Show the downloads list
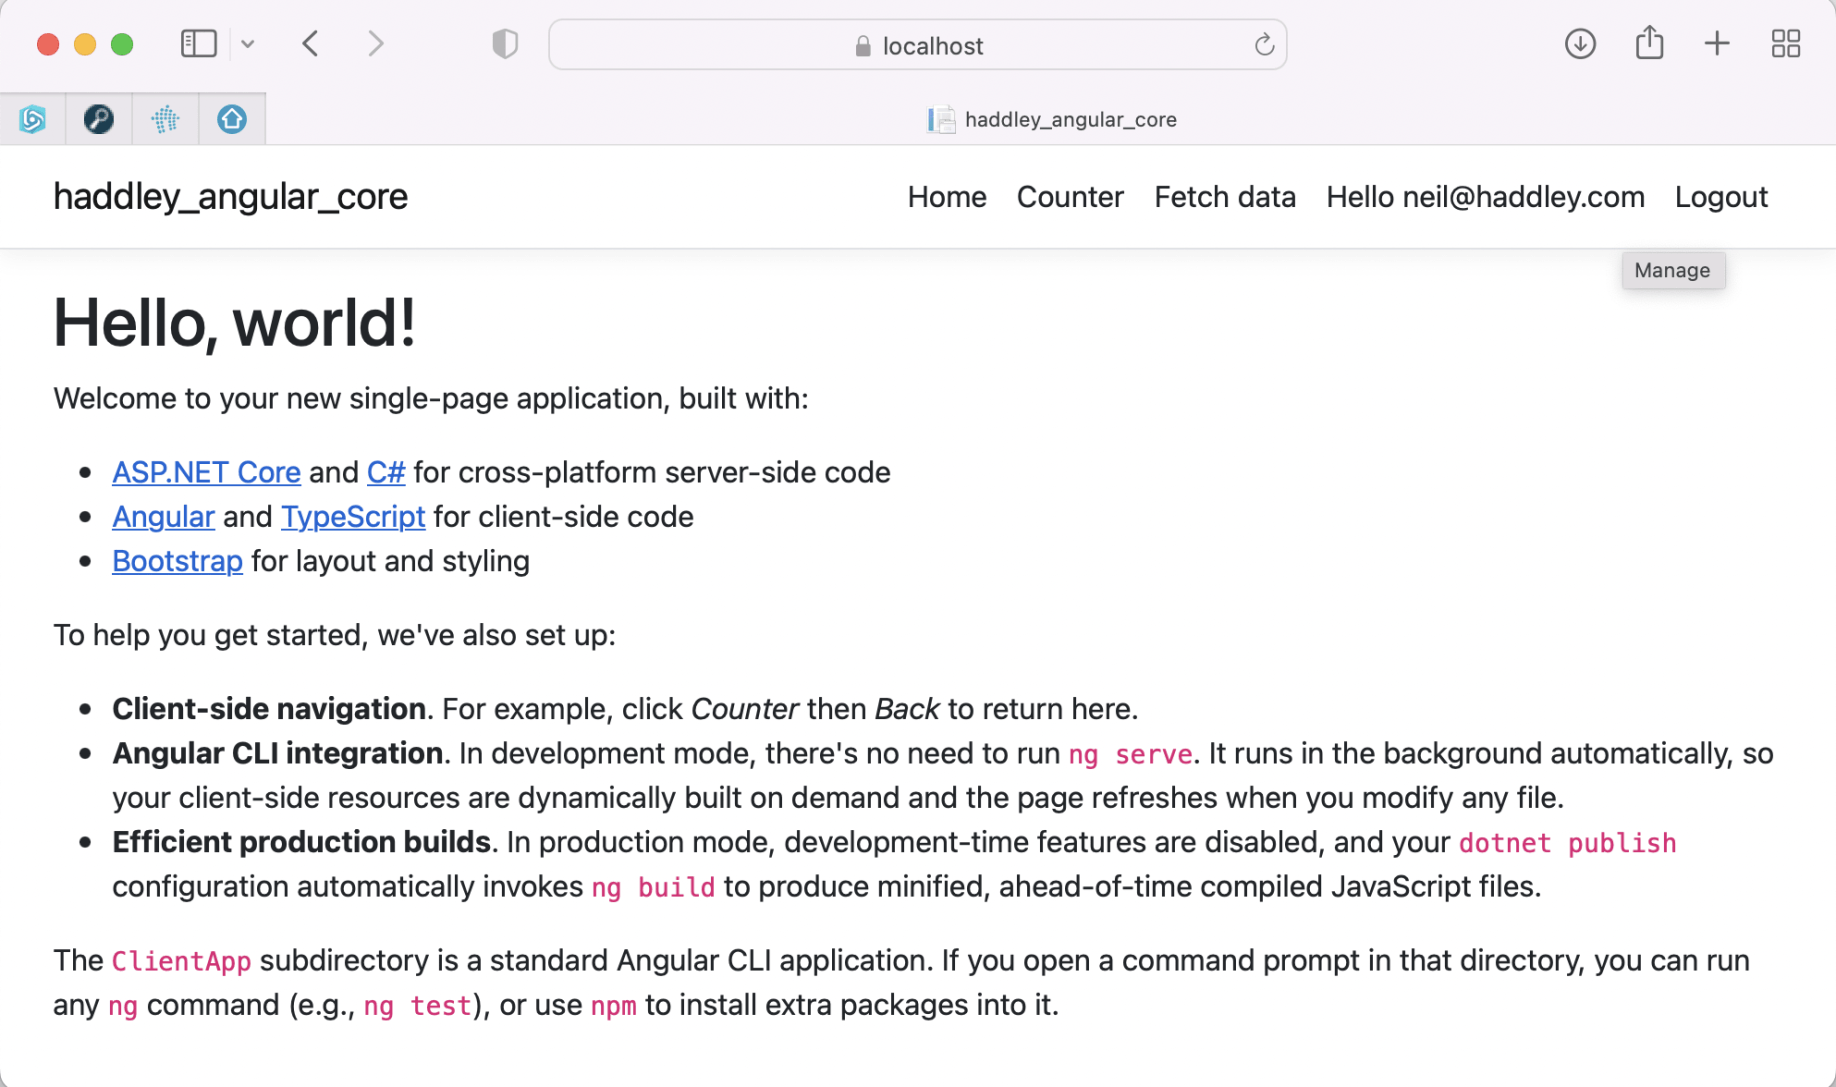 [x=1580, y=44]
